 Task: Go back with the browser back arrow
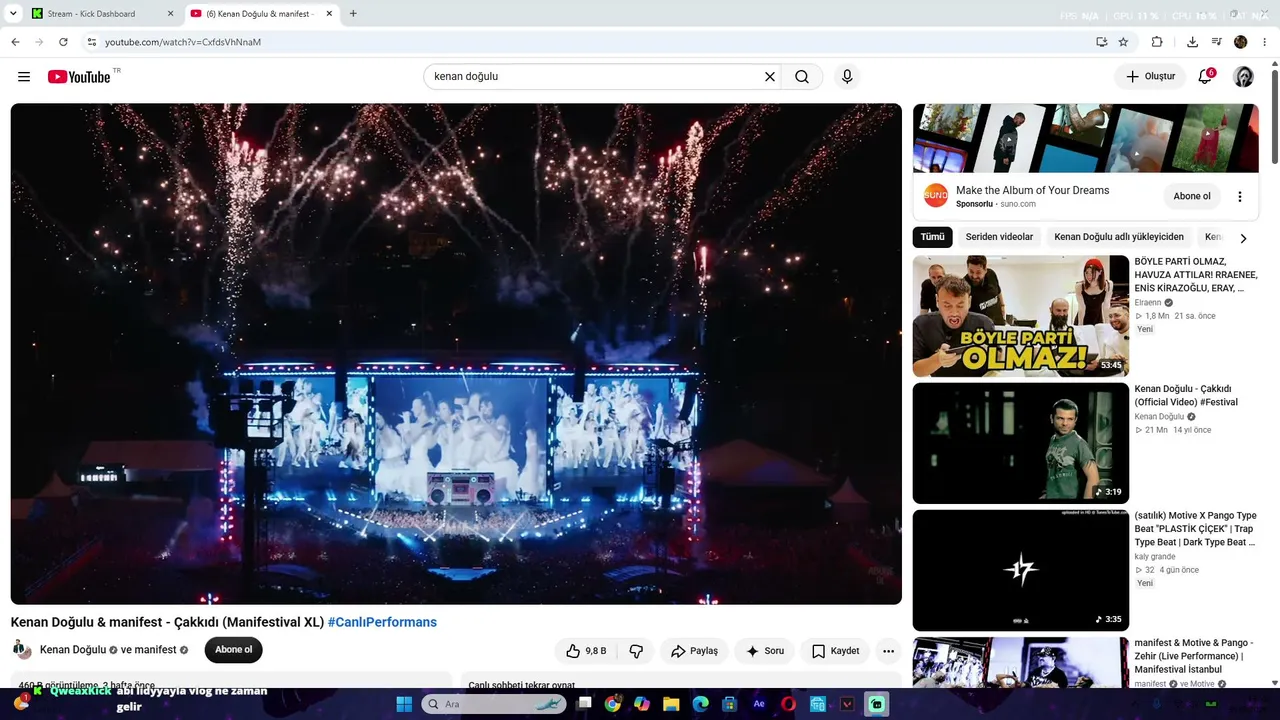click(15, 42)
